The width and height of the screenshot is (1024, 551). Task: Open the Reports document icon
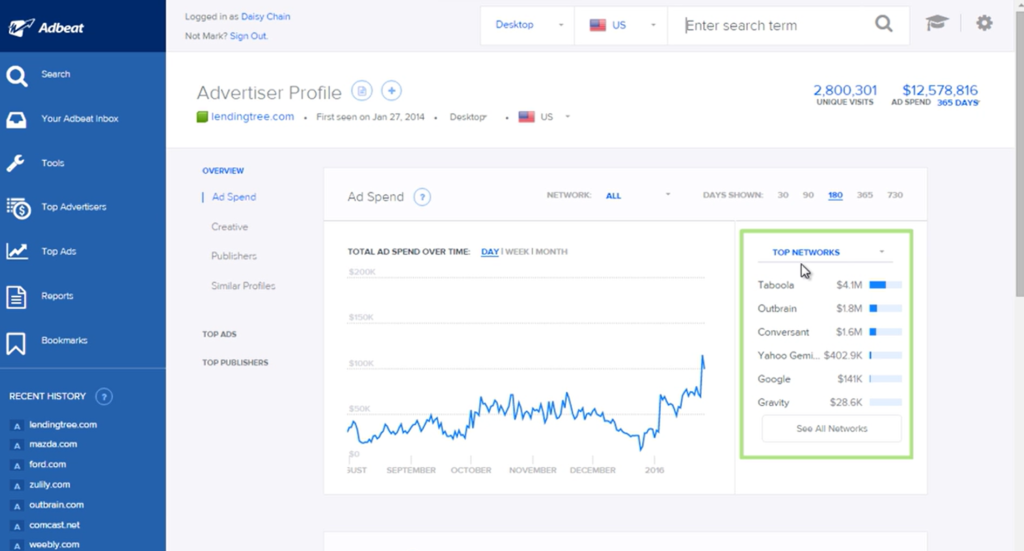click(x=16, y=296)
